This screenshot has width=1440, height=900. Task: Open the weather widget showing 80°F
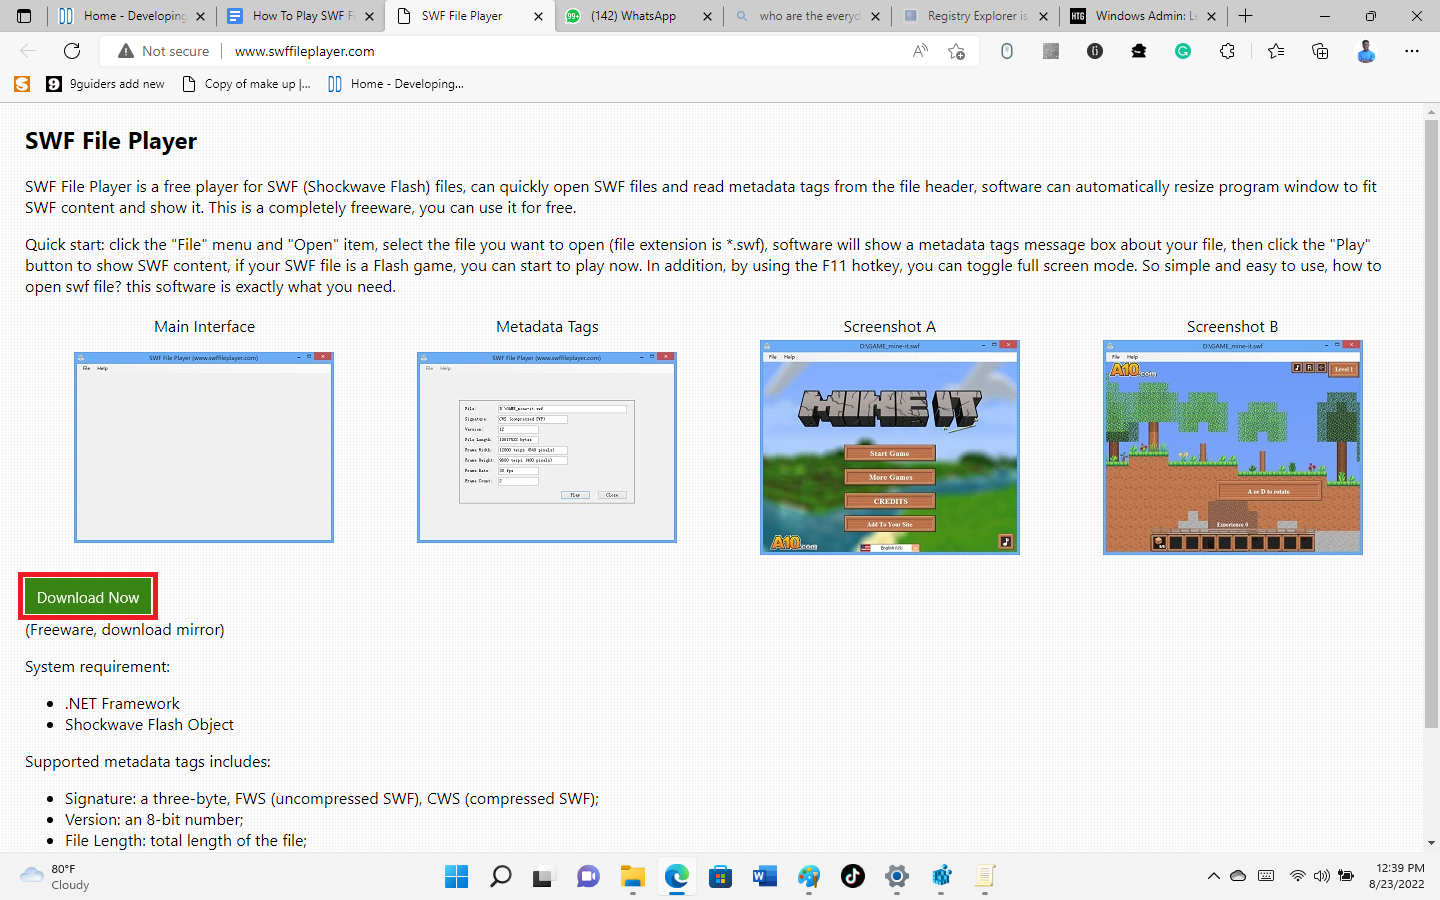[56, 877]
